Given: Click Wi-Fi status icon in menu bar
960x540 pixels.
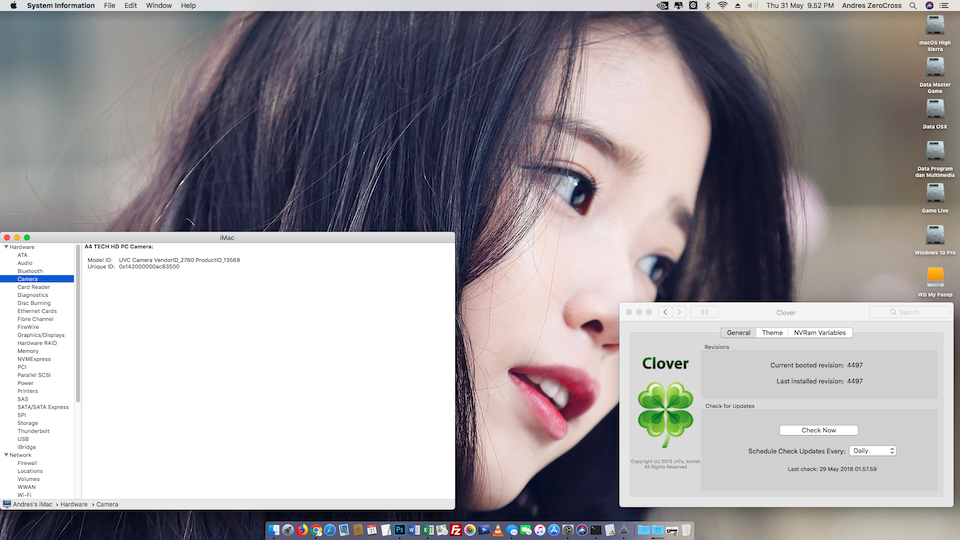Looking at the screenshot, I should pyautogui.click(x=722, y=6).
